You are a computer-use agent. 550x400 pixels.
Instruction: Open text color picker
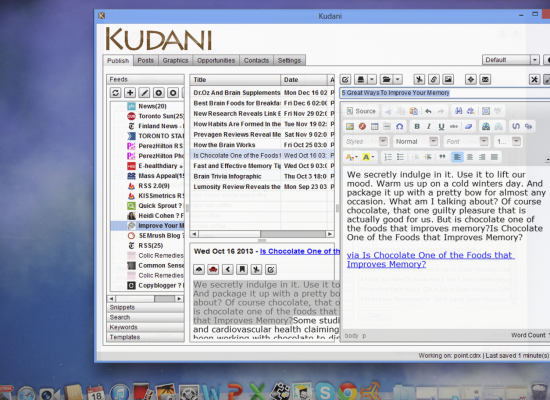(x=352, y=157)
